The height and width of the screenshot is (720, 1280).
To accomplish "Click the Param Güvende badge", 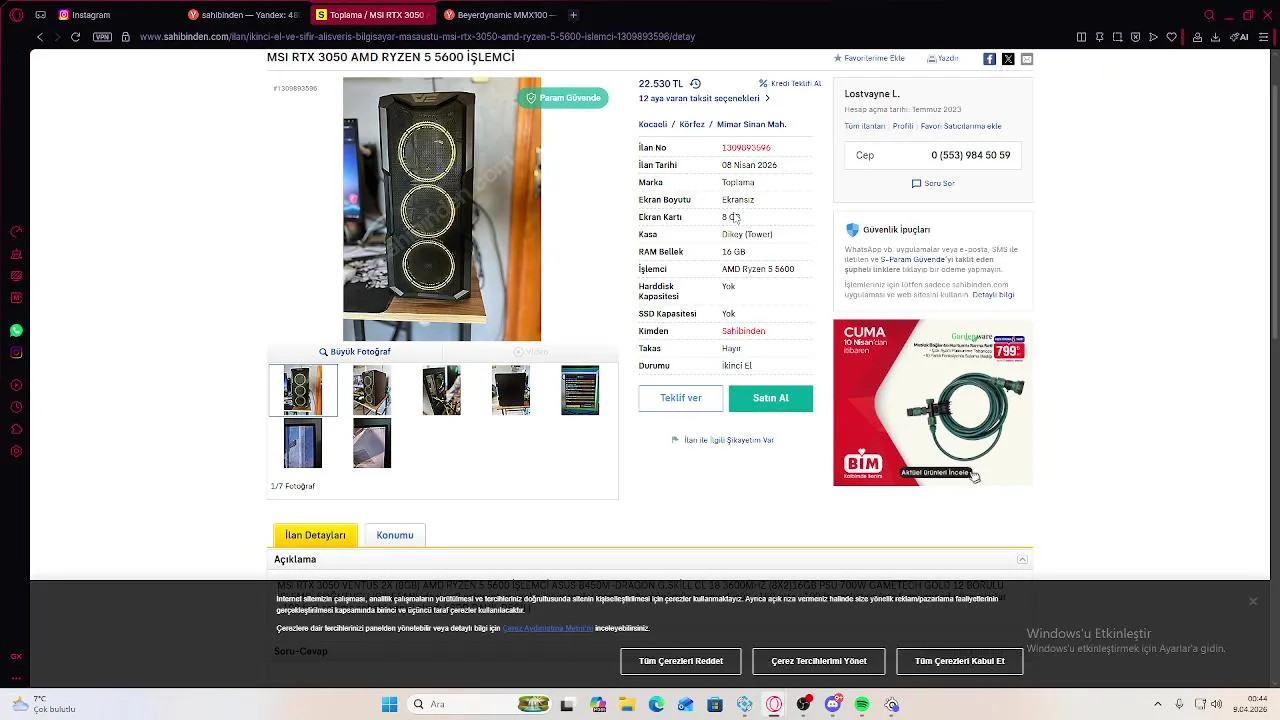I will [x=564, y=98].
